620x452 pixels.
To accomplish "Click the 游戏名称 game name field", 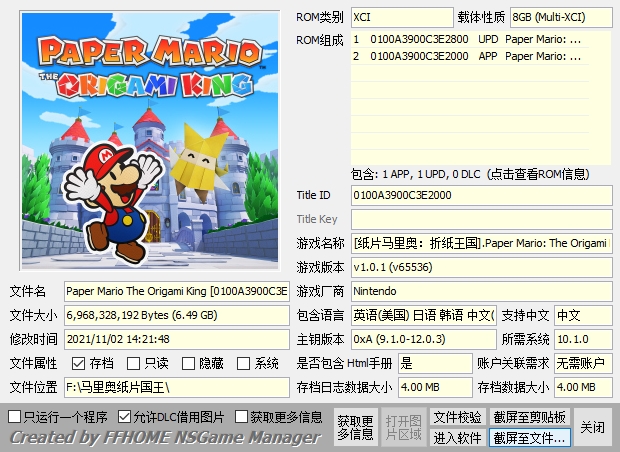I will [482, 243].
